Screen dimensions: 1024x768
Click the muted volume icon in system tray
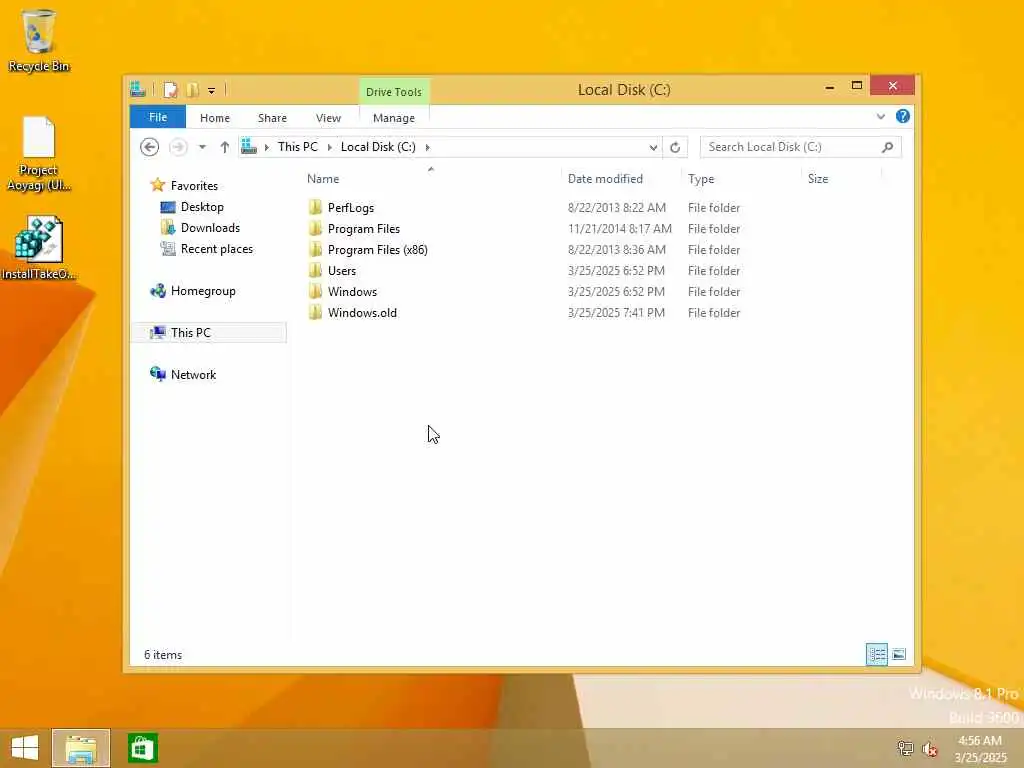pyautogui.click(x=930, y=749)
